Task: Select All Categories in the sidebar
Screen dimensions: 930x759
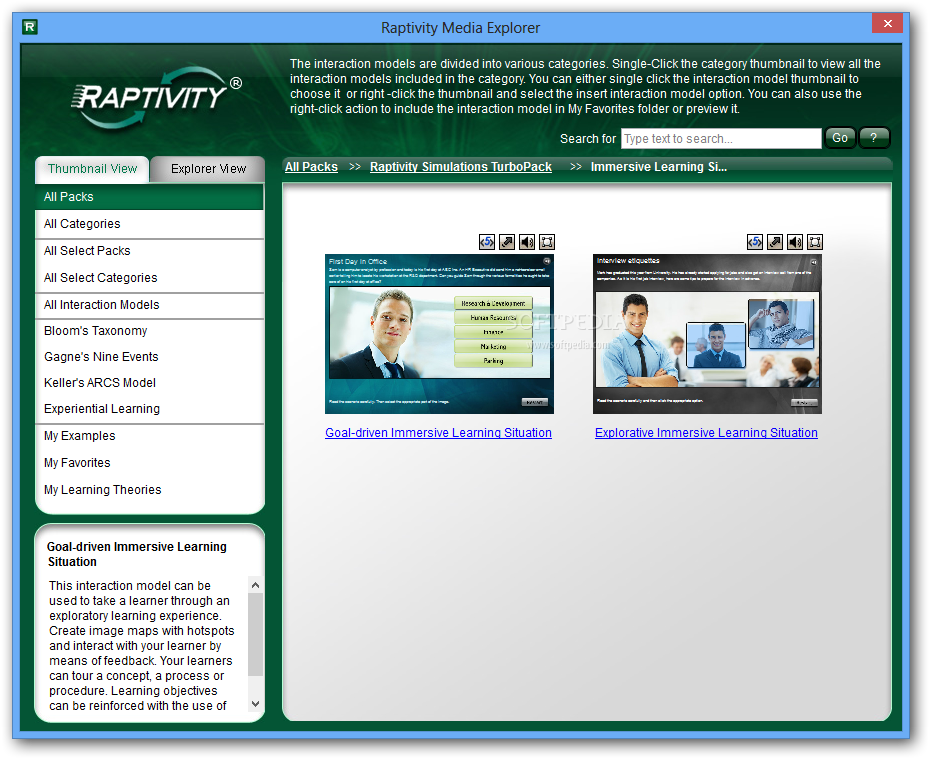Action: (149, 224)
